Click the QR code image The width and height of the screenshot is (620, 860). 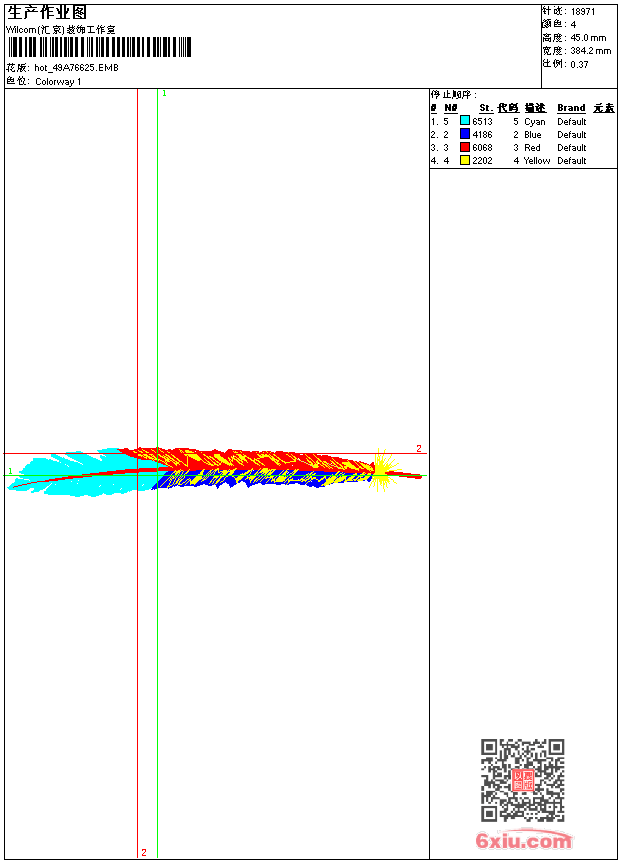pos(522,780)
